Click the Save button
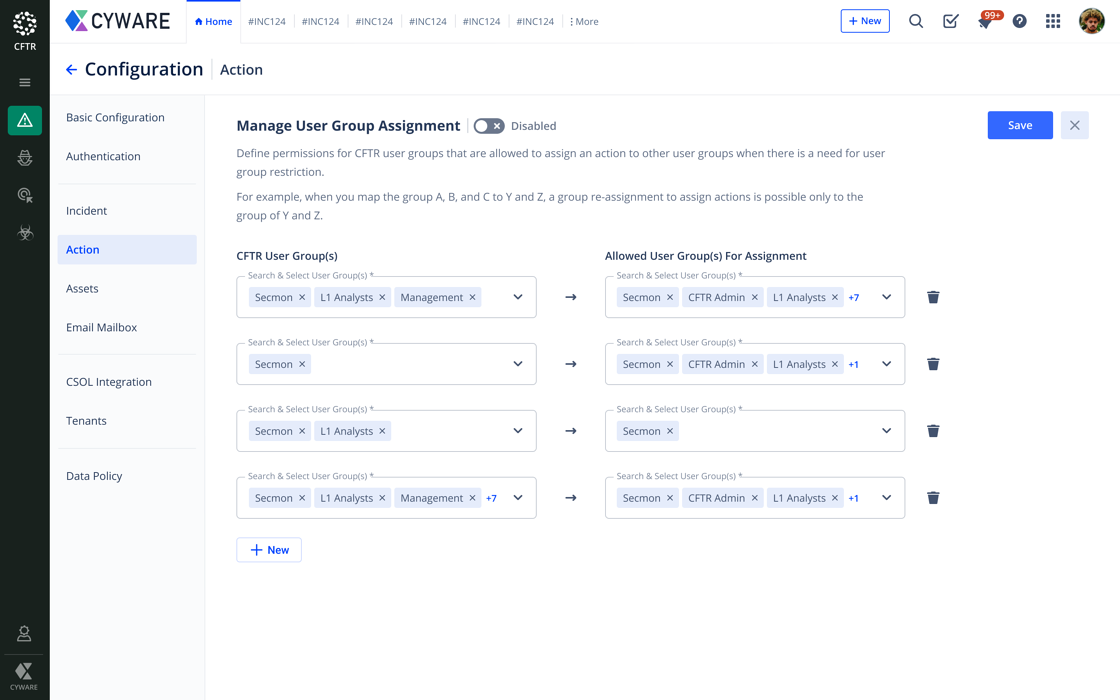 click(x=1019, y=125)
